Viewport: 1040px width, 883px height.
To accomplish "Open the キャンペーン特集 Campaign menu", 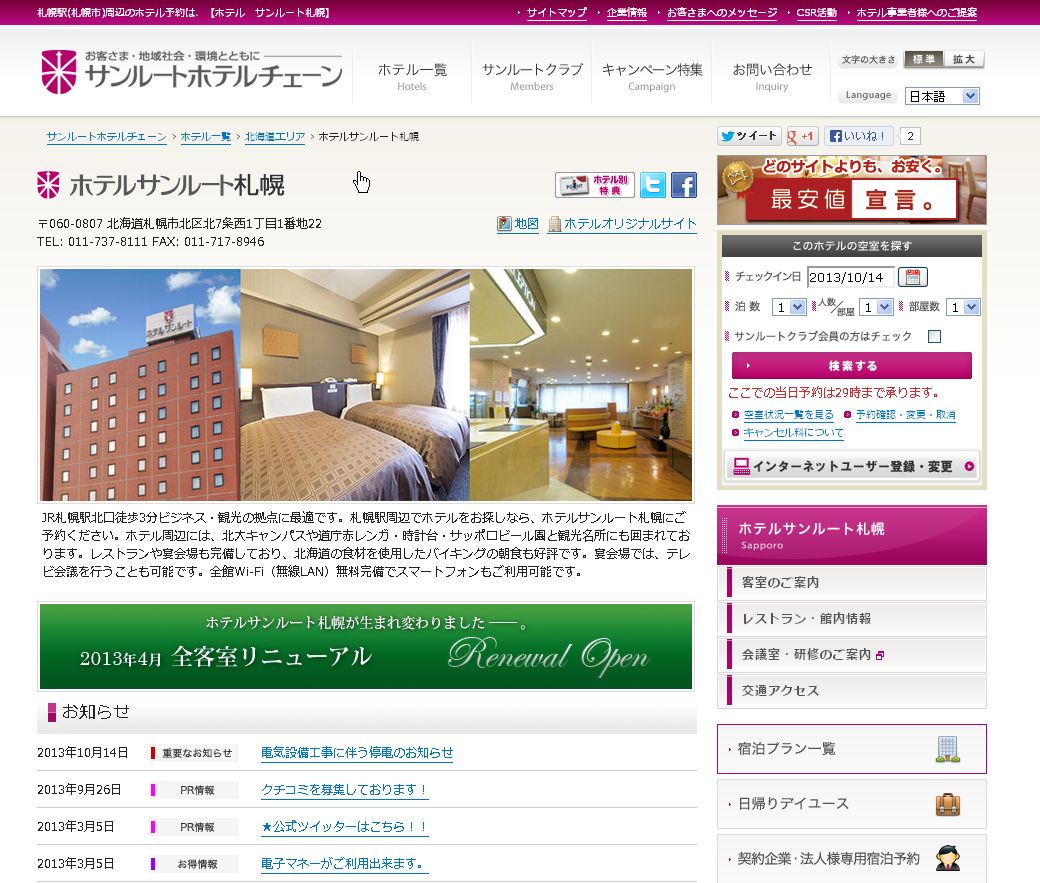I will (651, 76).
